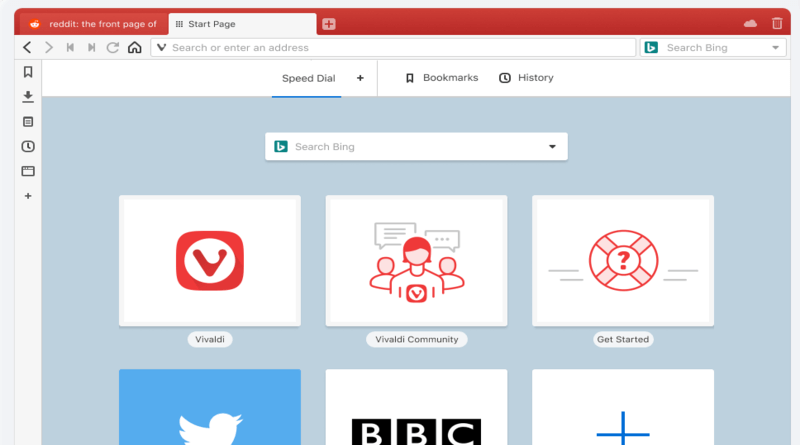
Task: Switch to the reddit tab
Action: tap(93, 24)
